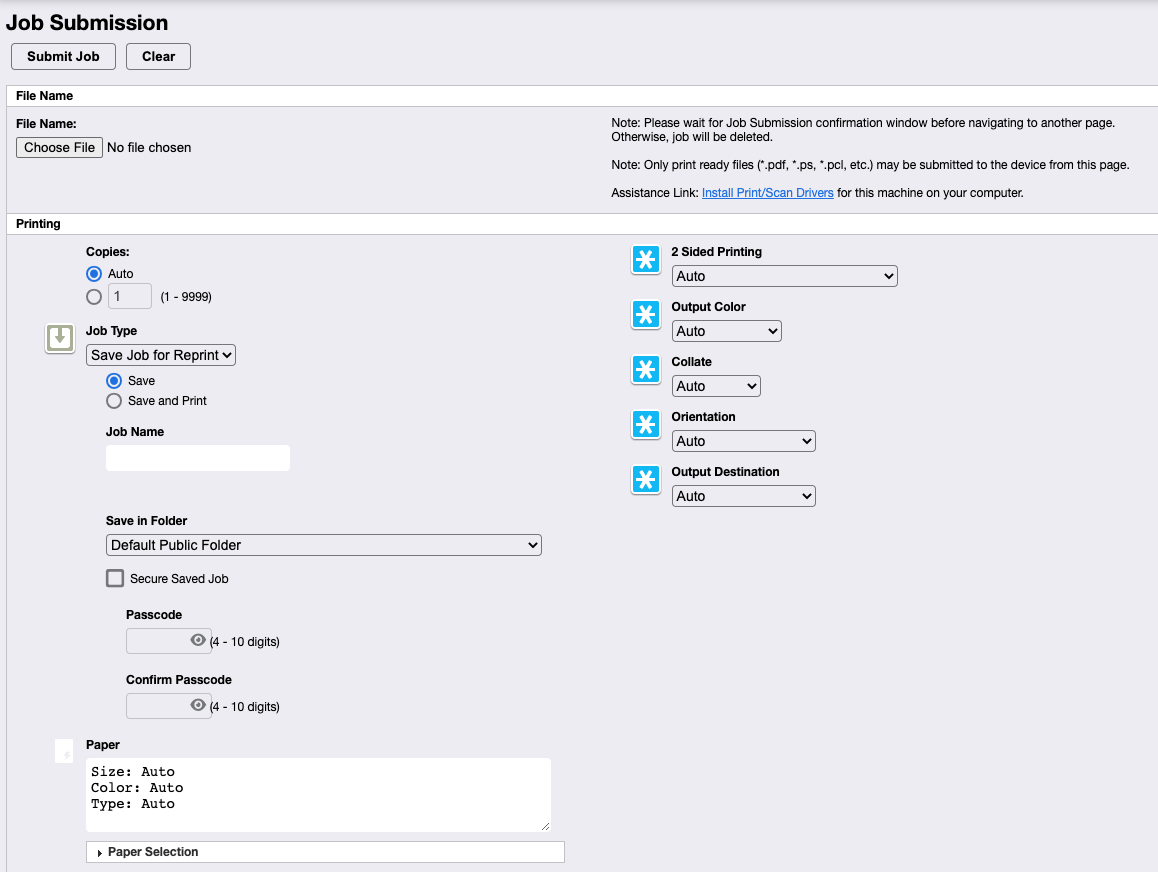Click the asterisk icon beside Orientation
Viewport: 1158px width, 872px height.
646,425
